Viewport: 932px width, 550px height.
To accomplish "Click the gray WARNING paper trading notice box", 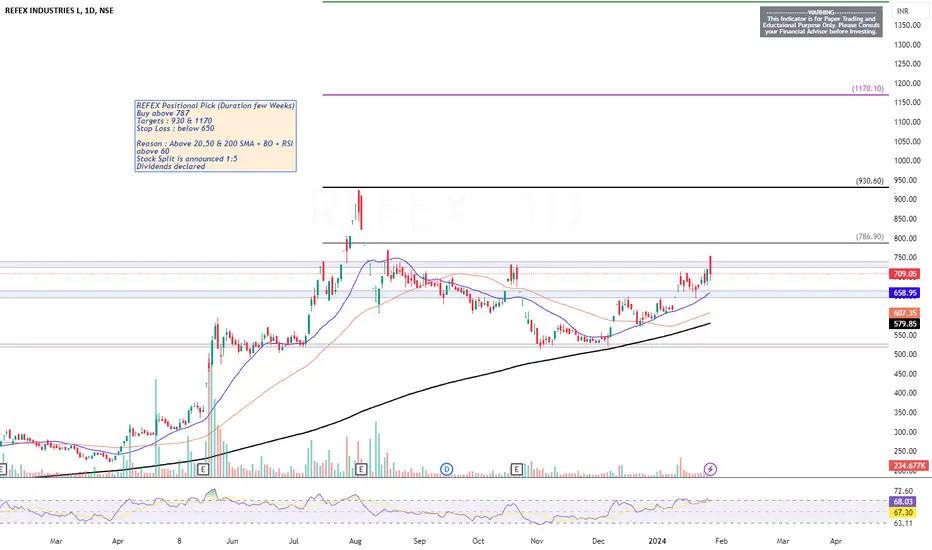I will coord(821,21).
